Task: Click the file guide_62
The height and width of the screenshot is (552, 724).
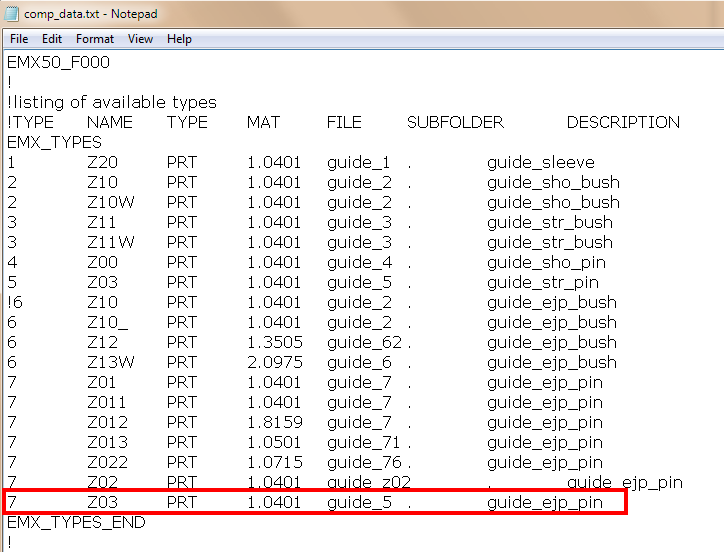Action: [364, 342]
